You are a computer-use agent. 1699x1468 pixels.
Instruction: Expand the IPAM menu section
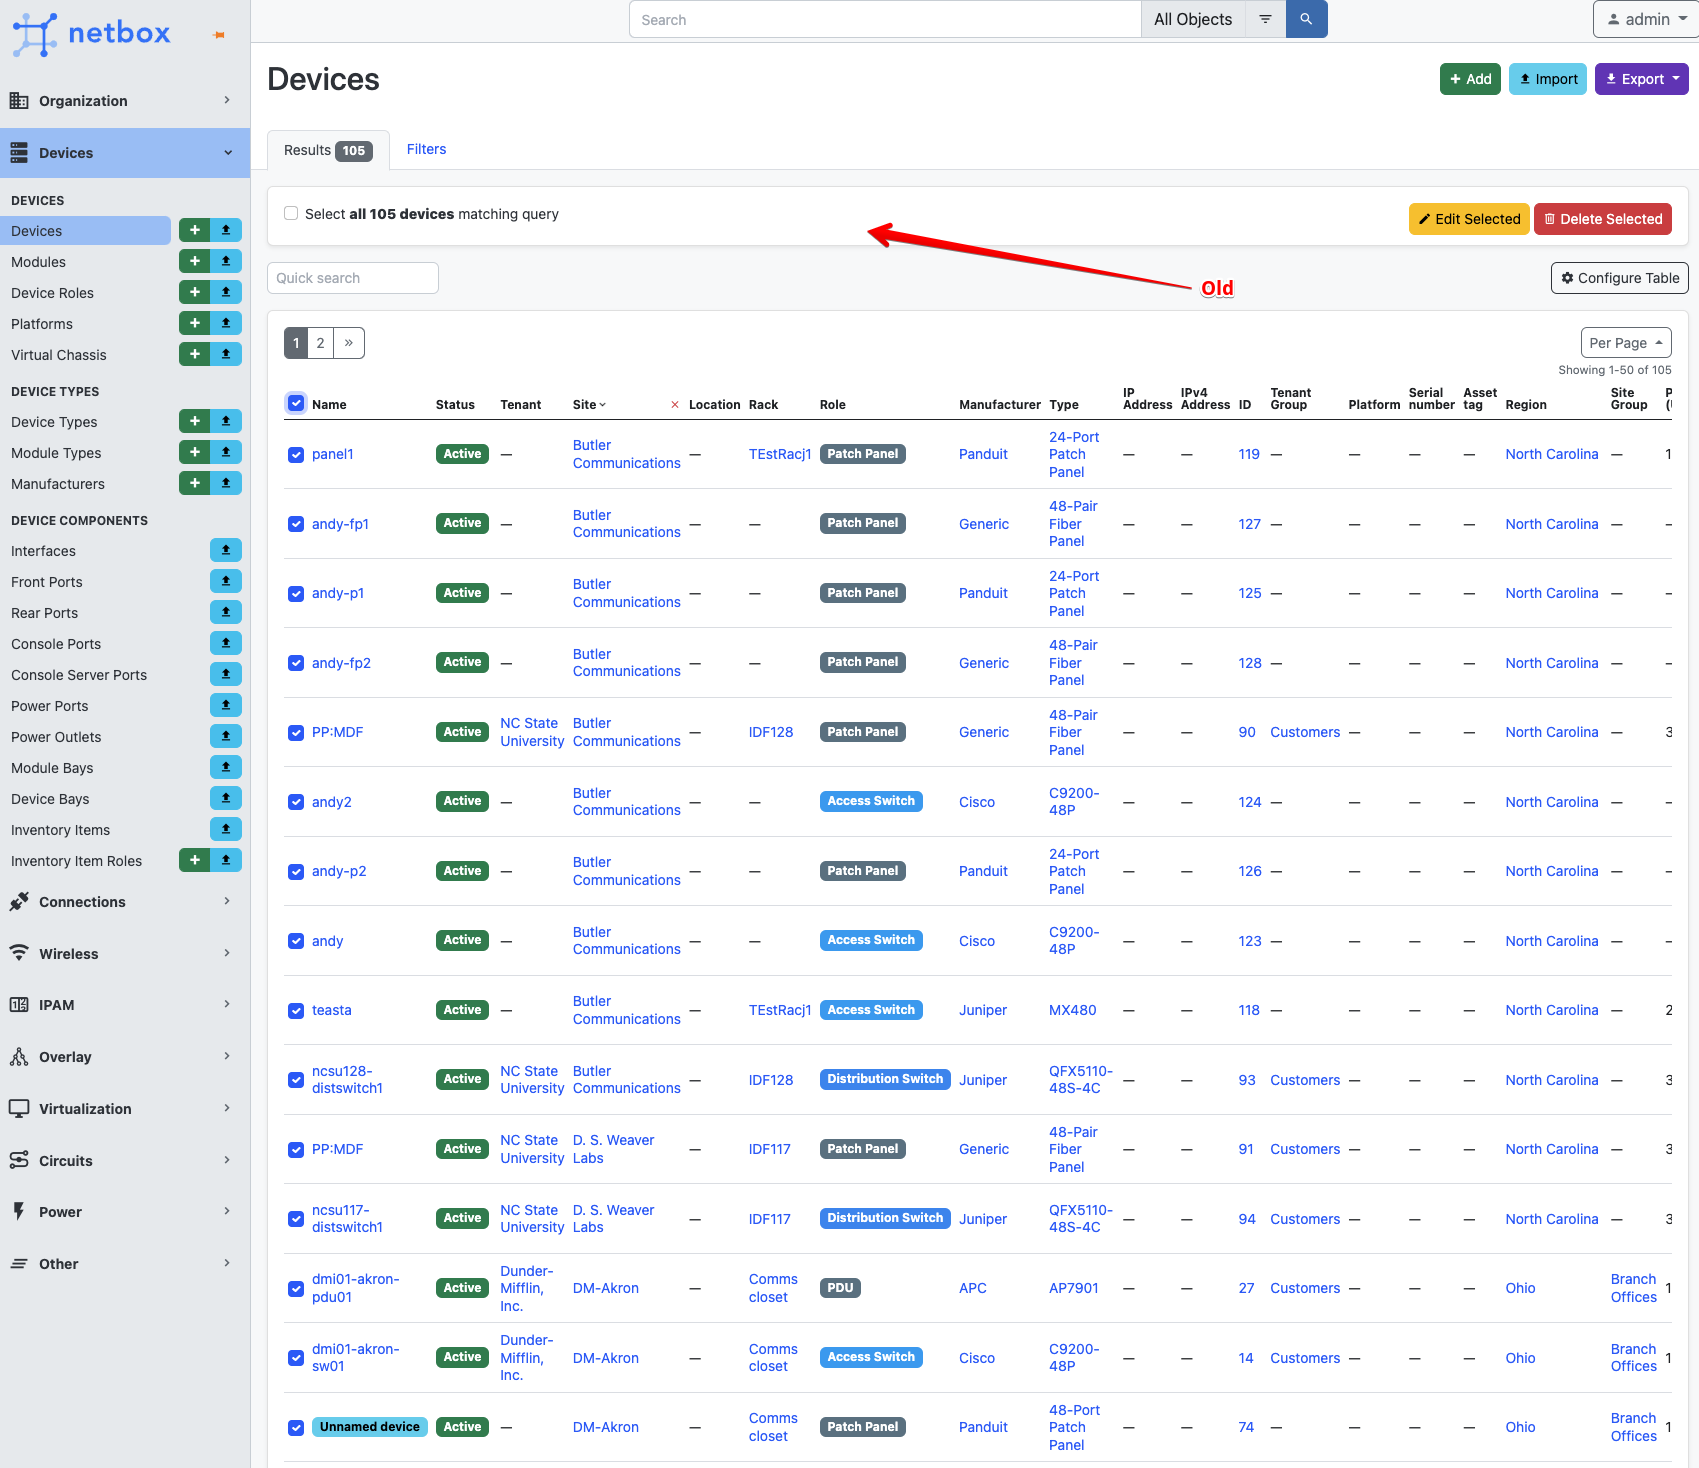point(125,1005)
